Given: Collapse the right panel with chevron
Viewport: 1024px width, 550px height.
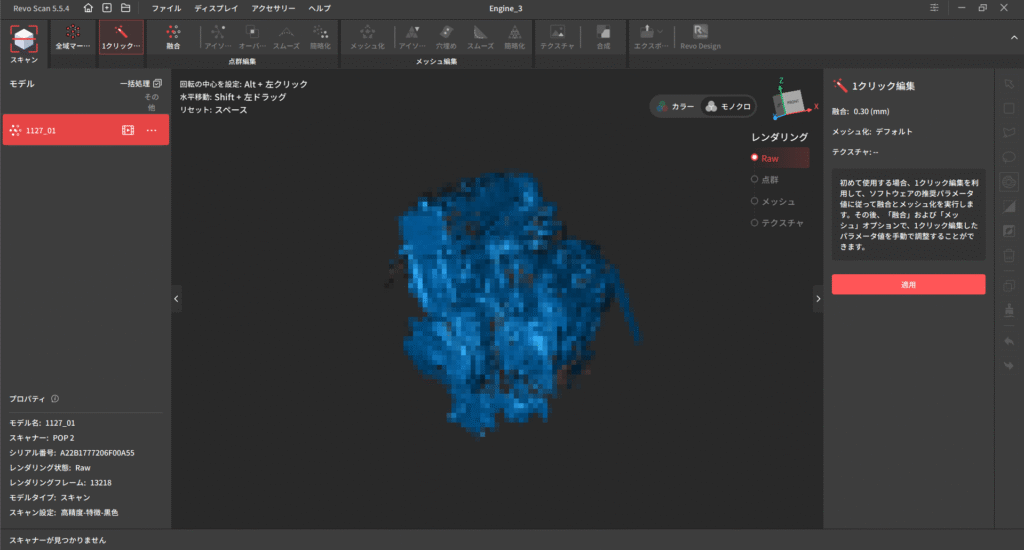Looking at the screenshot, I should point(817,298).
